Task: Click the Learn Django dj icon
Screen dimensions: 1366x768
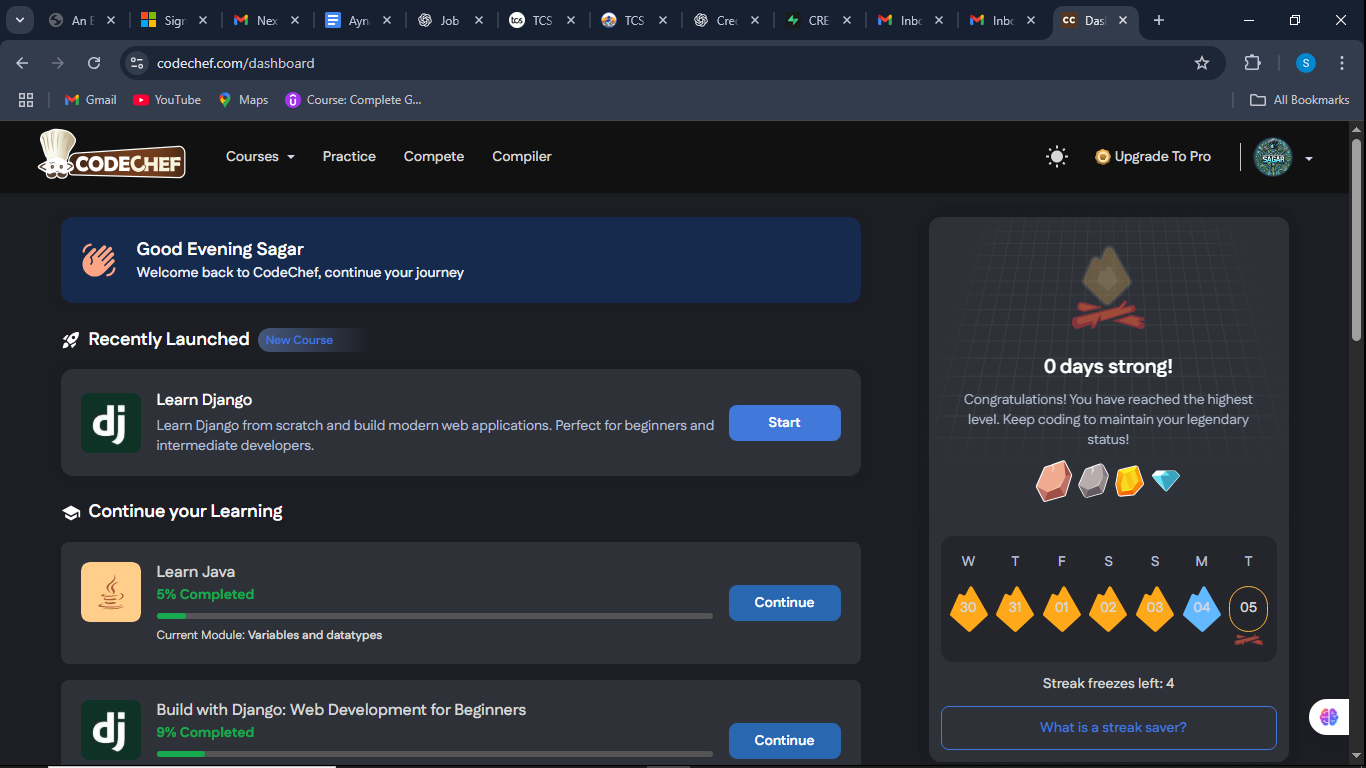Action: (x=111, y=423)
